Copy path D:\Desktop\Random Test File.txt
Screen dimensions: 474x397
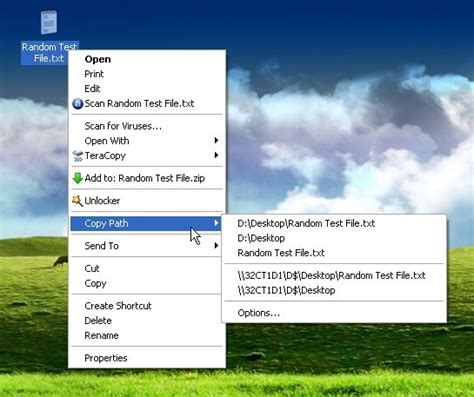(x=334, y=223)
